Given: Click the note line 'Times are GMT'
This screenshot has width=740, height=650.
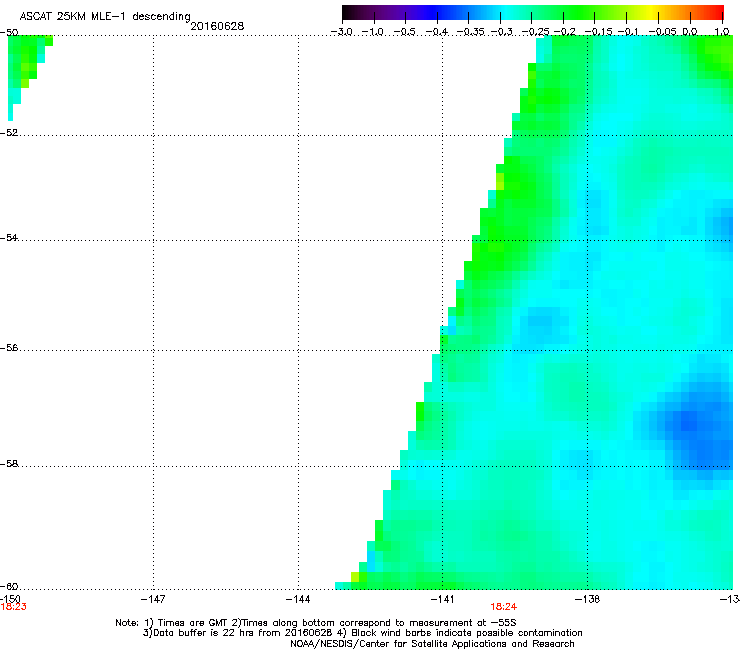Looking at the screenshot, I should coord(316,623).
